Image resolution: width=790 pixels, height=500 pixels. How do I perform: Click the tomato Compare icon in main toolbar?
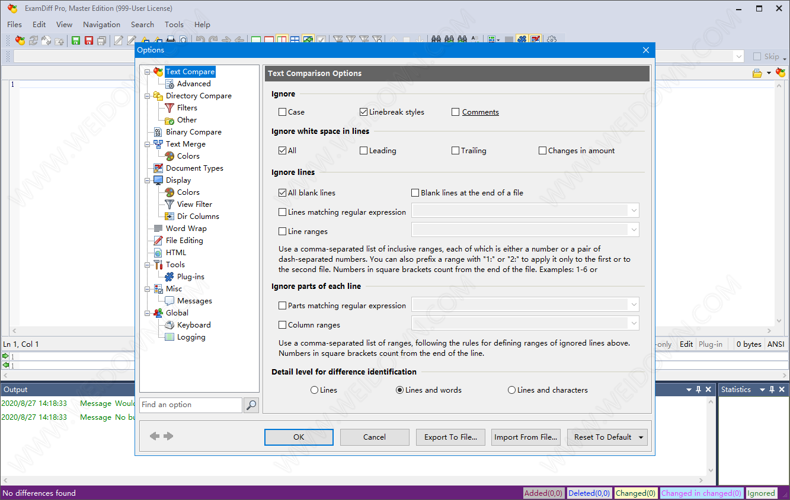tap(20, 40)
